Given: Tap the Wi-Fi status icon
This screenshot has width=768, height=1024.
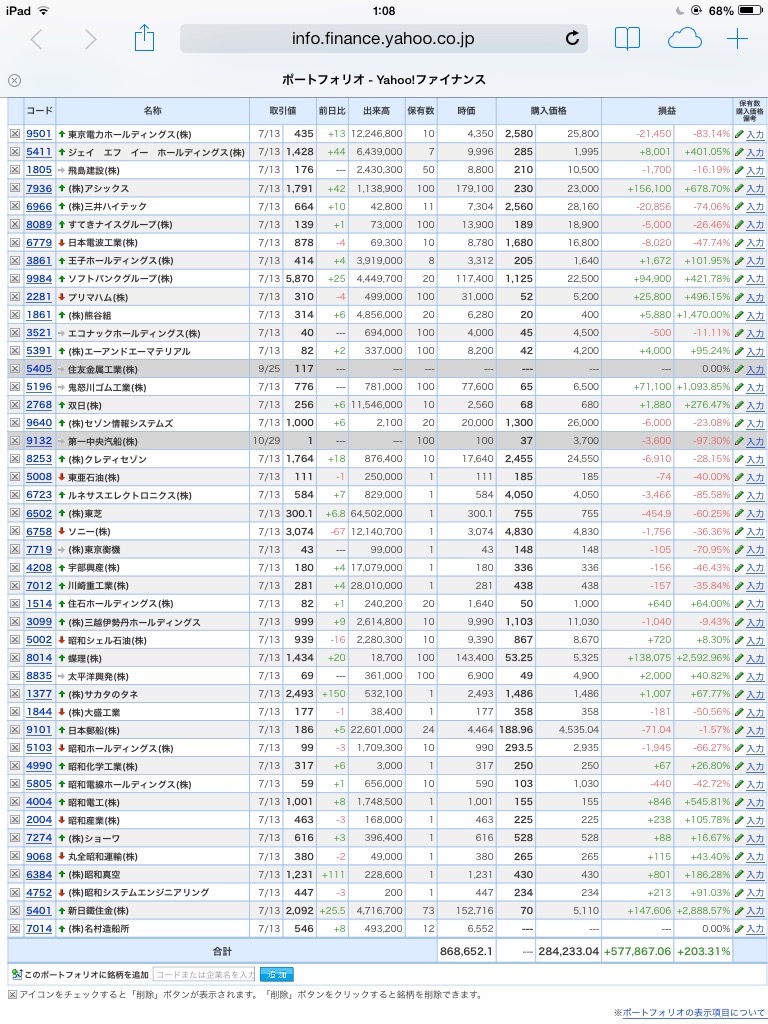Looking at the screenshot, I should pos(44,10).
